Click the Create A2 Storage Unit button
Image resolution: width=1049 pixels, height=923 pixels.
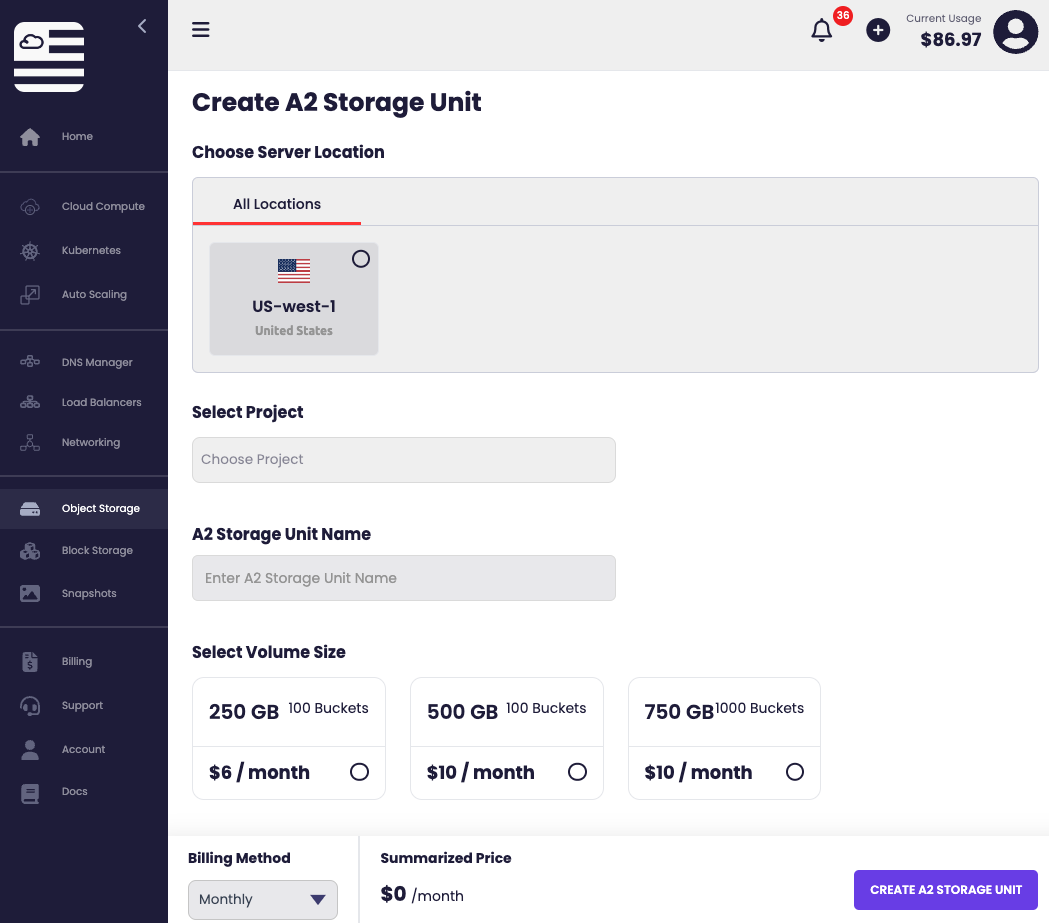(x=945, y=890)
